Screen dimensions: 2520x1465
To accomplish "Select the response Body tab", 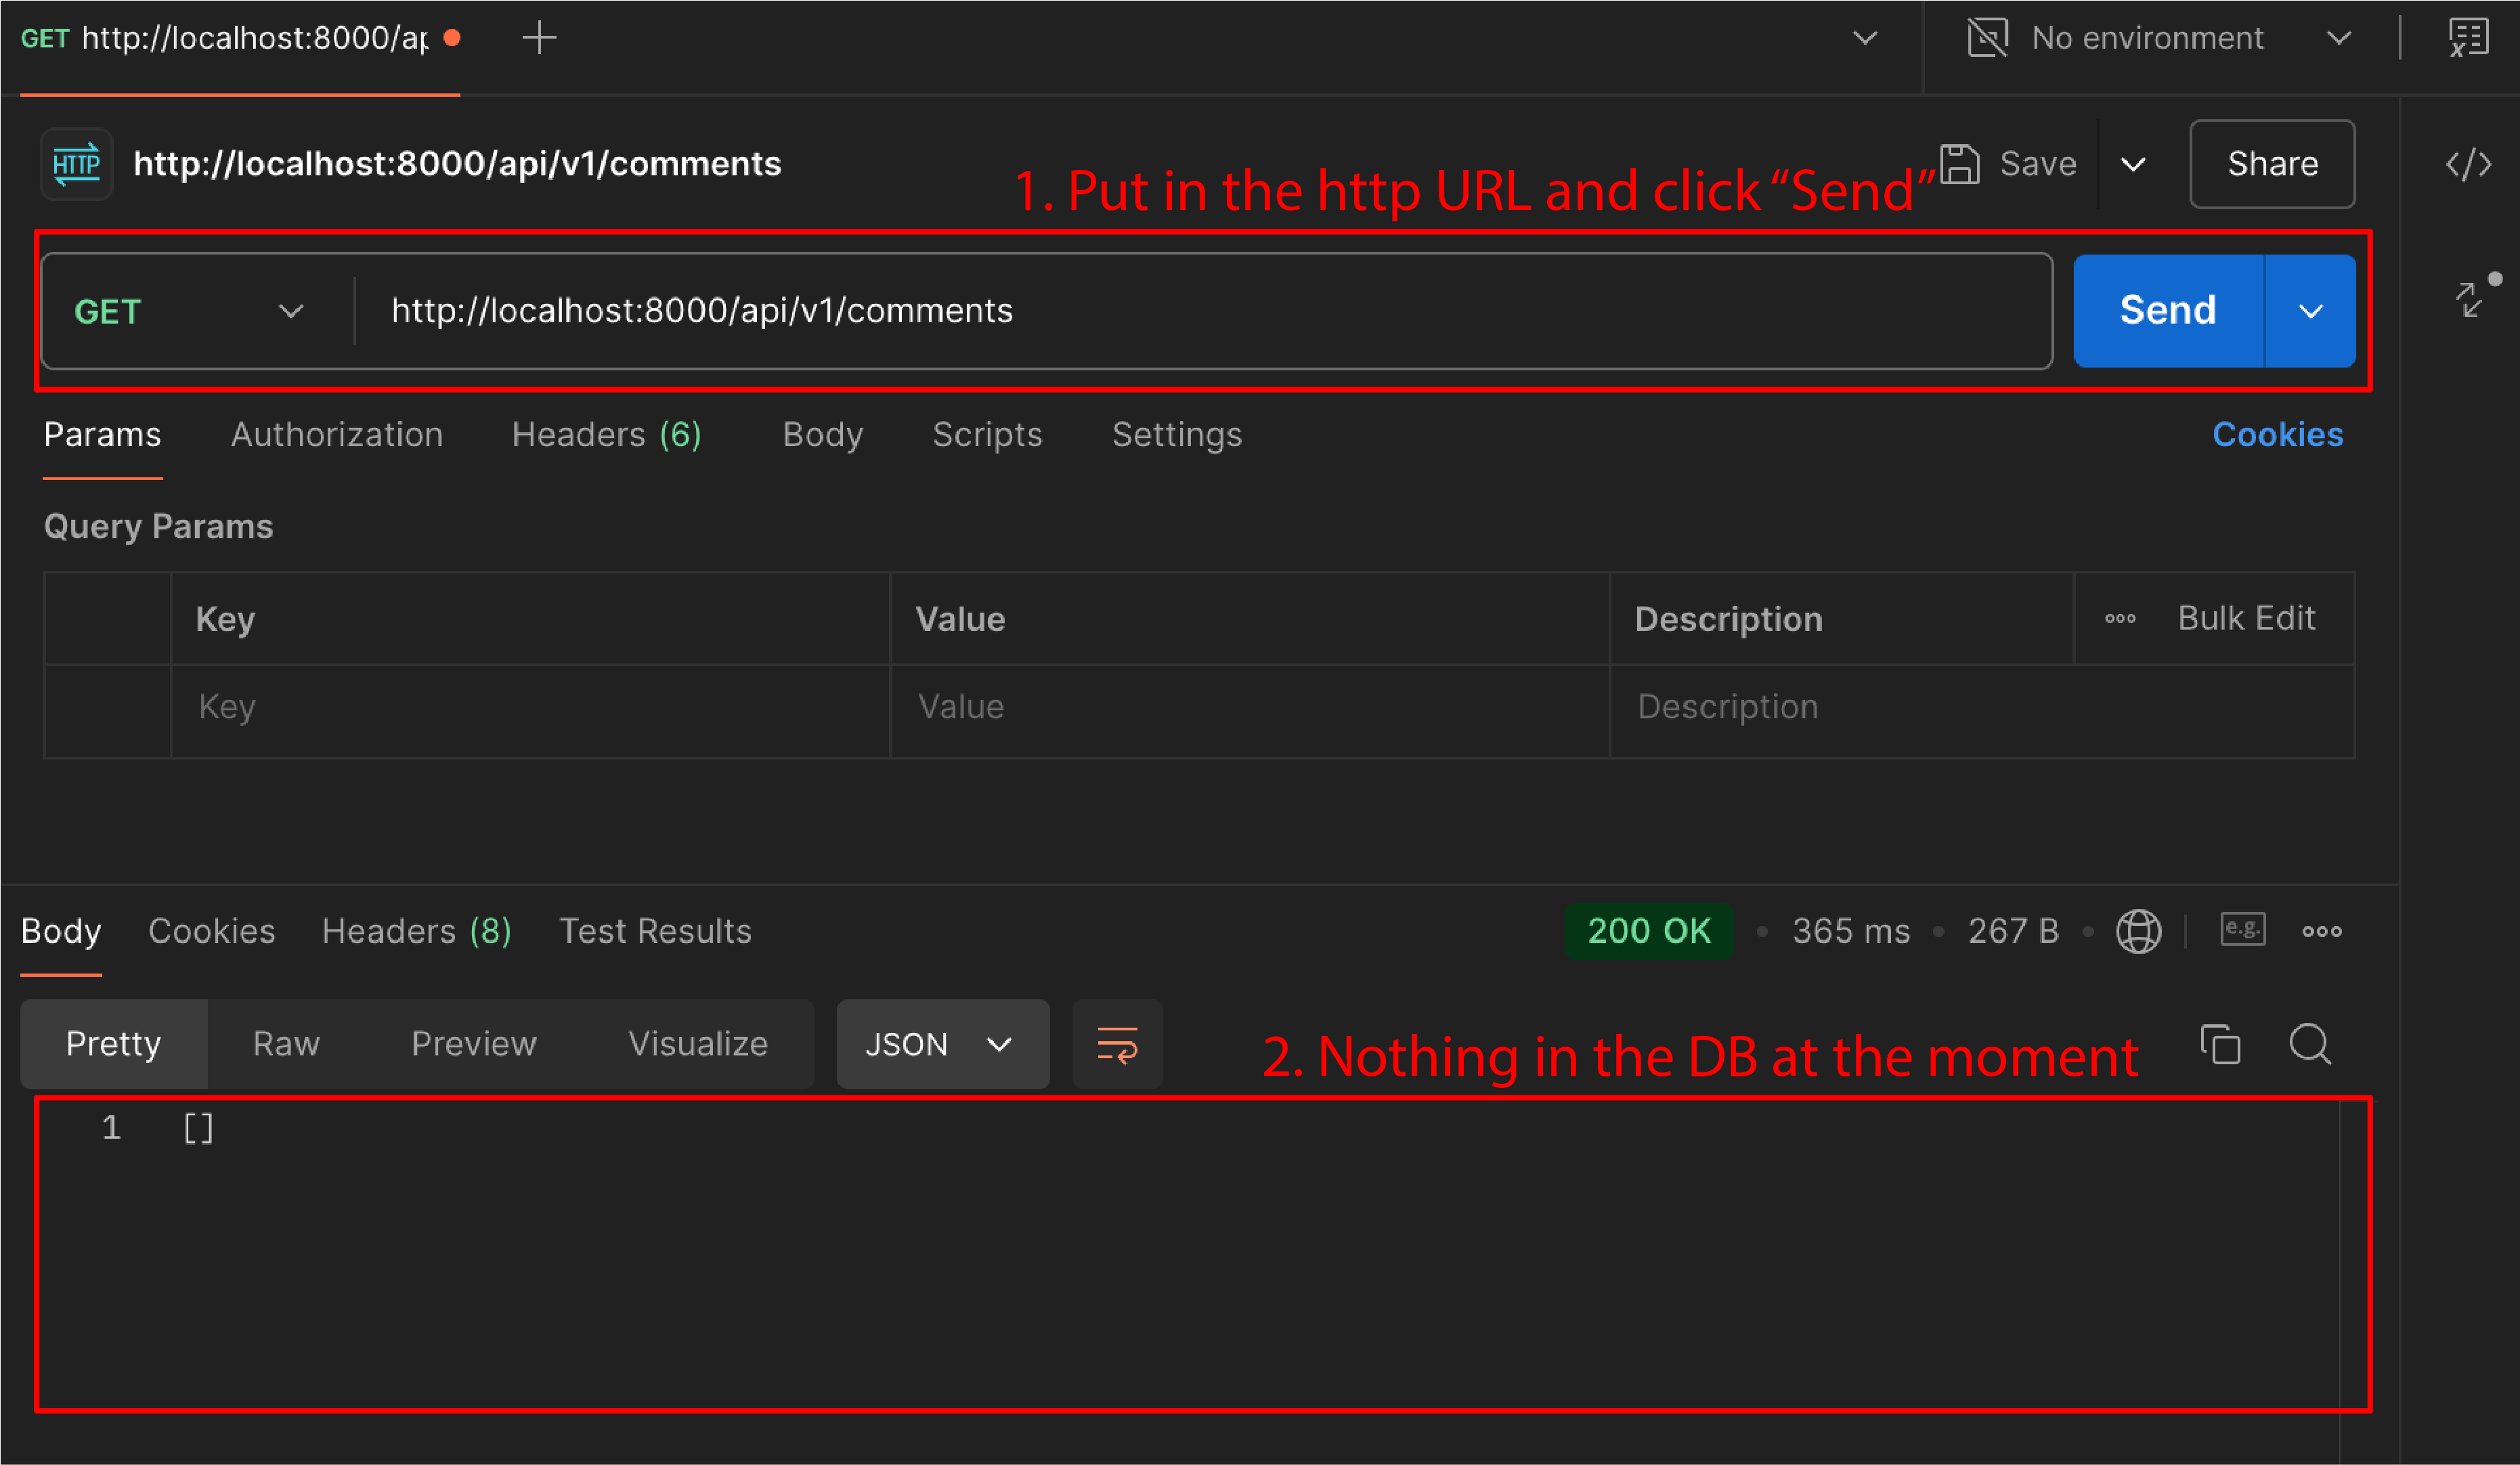I will coord(61,931).
